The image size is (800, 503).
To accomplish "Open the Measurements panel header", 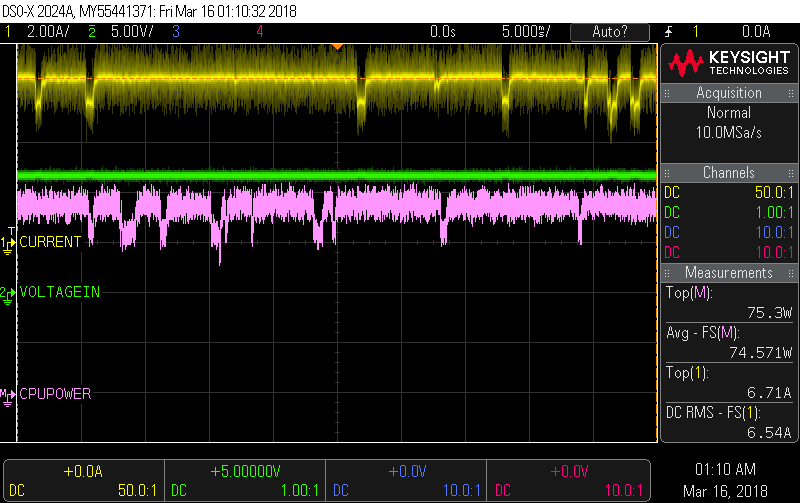I will (729, 272).
